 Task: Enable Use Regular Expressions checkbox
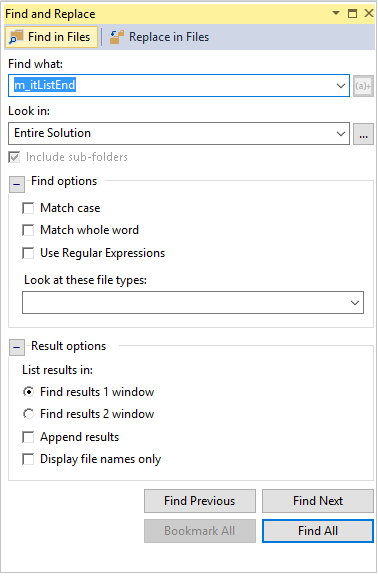click(28, 253)
